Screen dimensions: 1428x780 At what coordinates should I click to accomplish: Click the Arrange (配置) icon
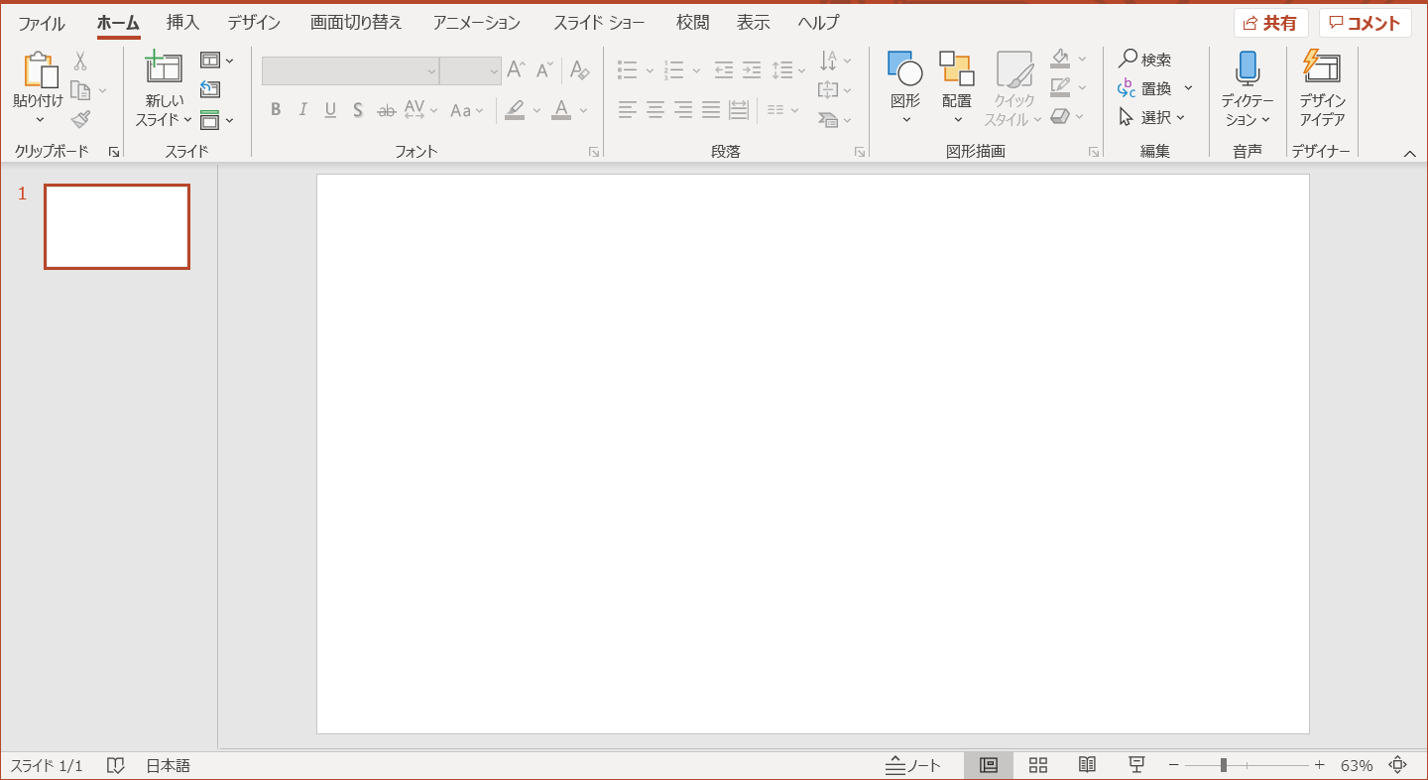(x=957, y=68)
